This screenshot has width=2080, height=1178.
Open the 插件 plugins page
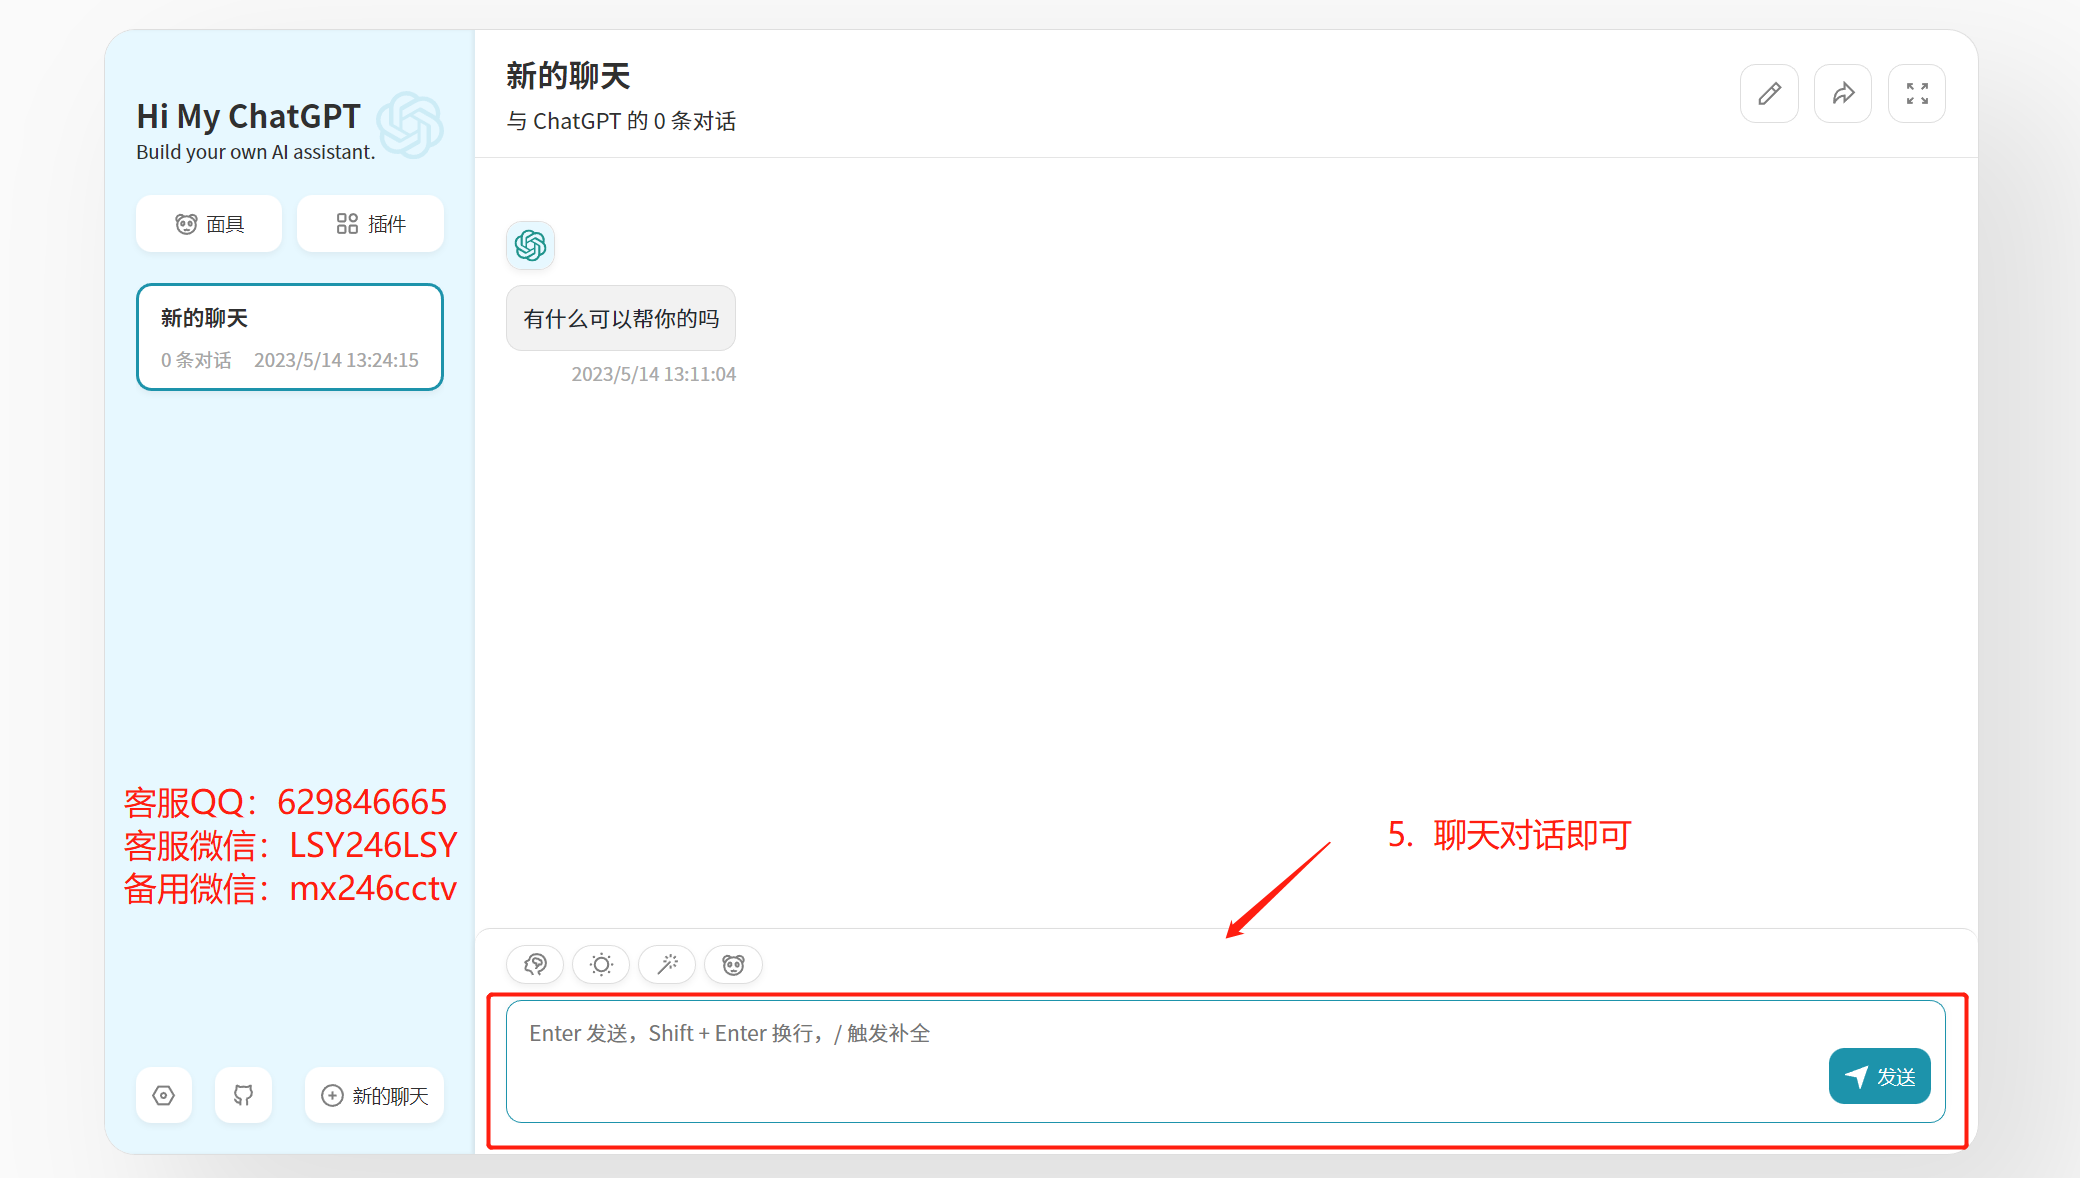370,224
